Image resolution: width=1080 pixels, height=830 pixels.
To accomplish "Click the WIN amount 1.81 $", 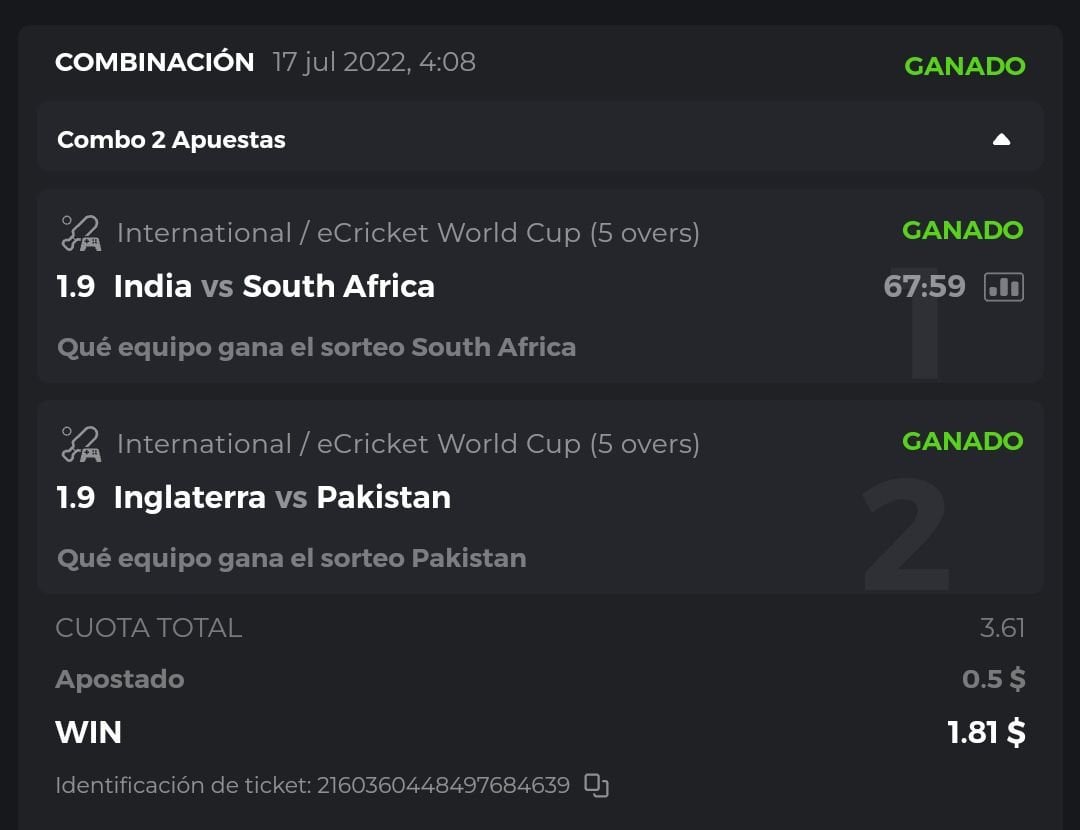I will pyautogui.click(x=986, y=732).
